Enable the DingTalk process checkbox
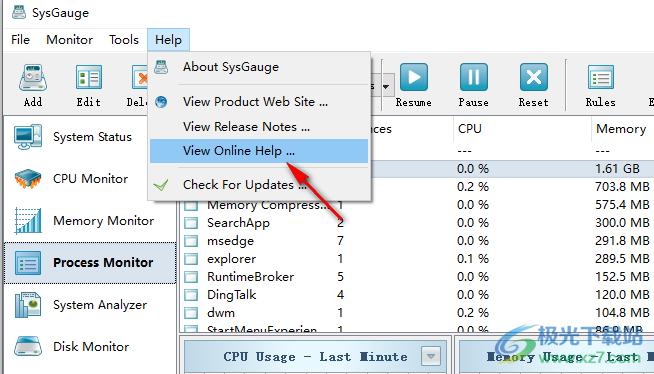654x374 pixels. pyautogui.click(x=191, y=295)
